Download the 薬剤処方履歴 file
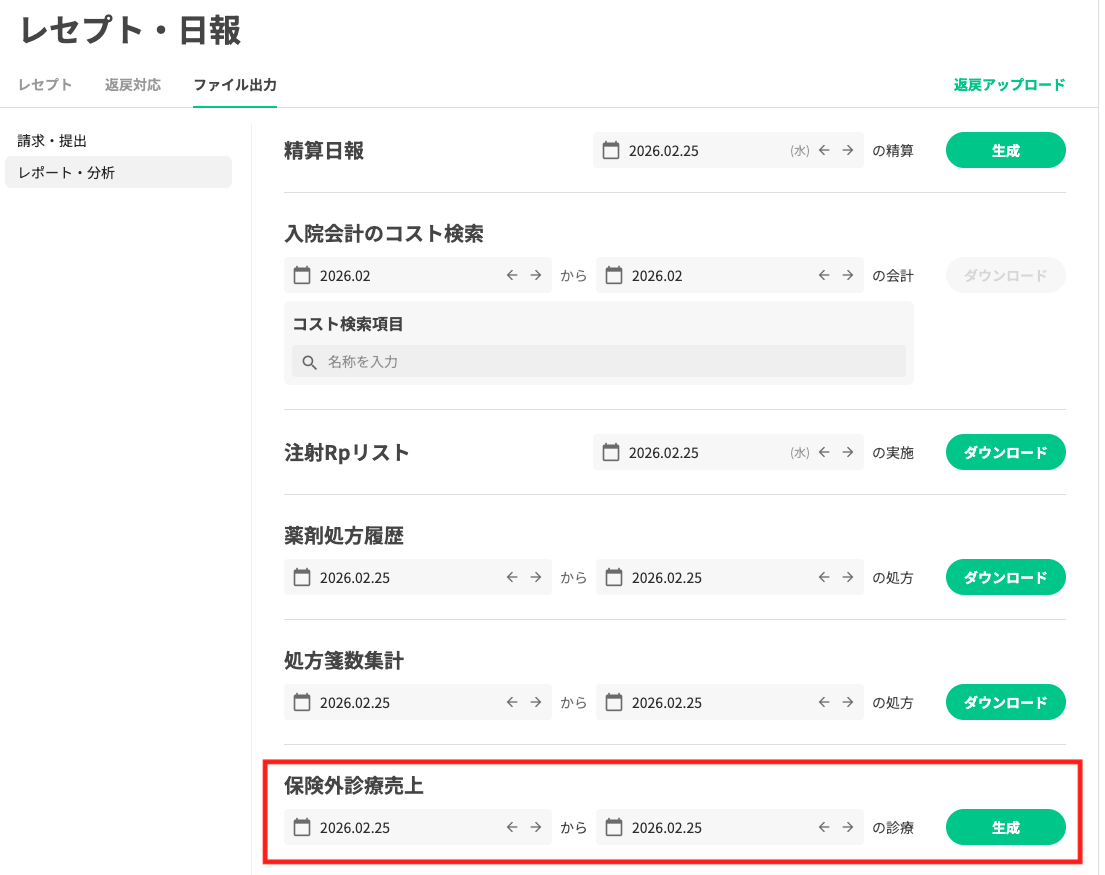The height and width of the screenshot is (875, 1105). [1005, 578]
